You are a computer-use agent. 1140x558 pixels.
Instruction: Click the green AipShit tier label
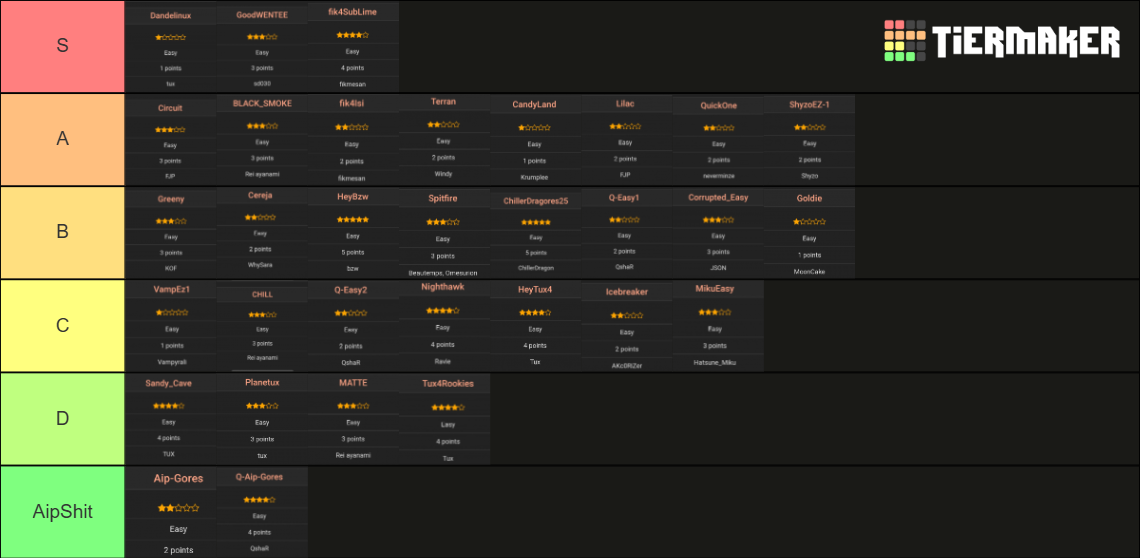63,511
